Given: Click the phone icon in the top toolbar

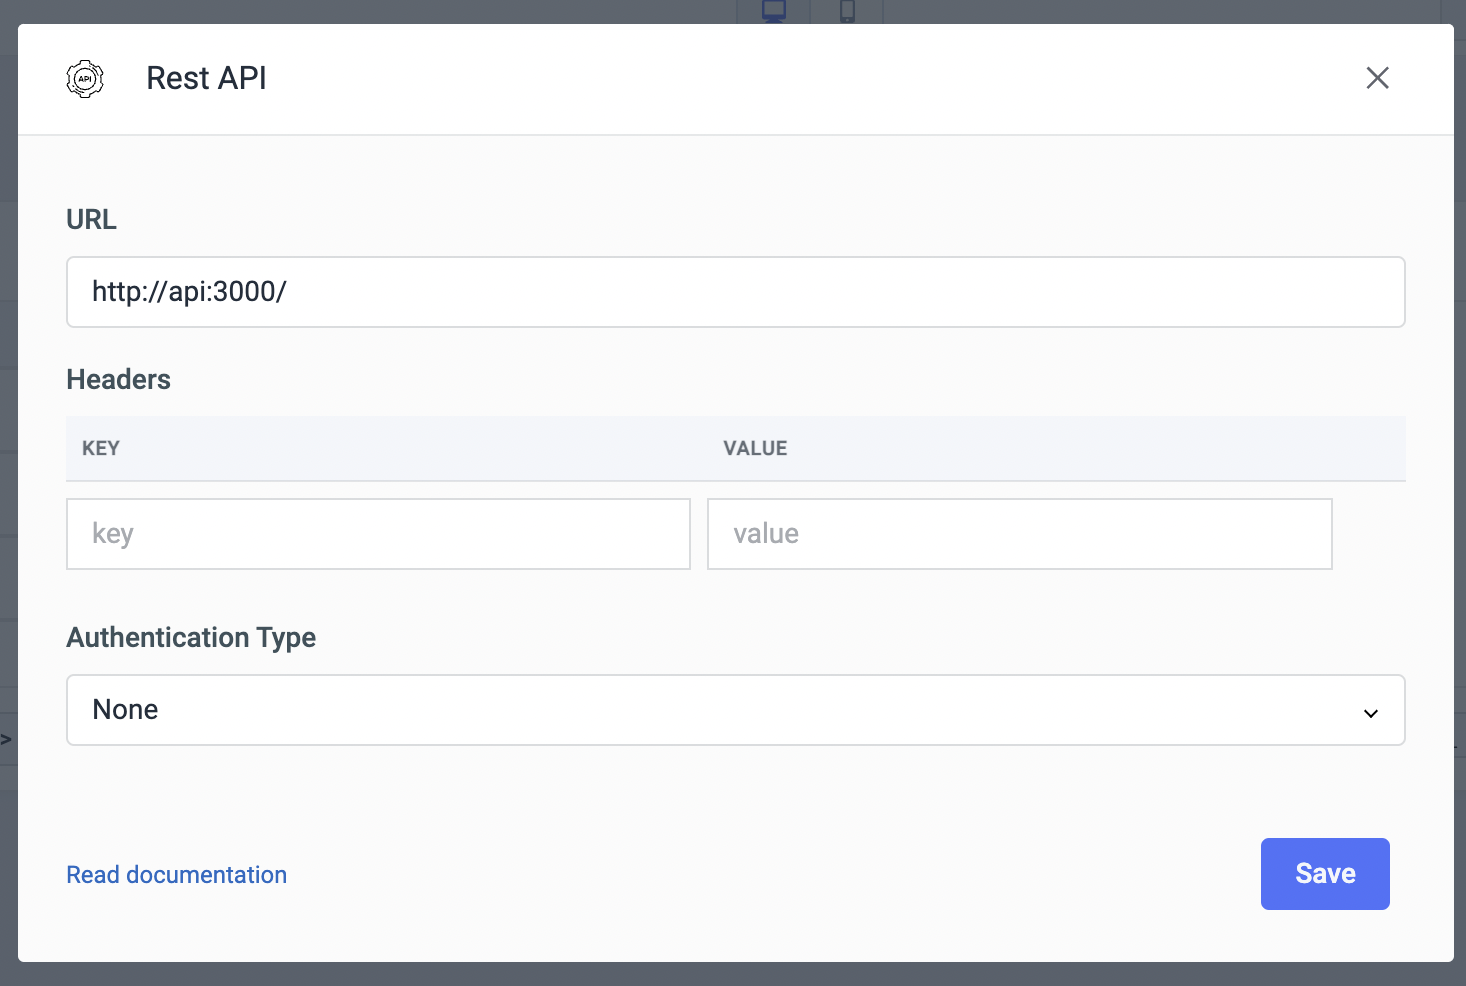Looking at the screenshot, I should (x=848, y=10).
